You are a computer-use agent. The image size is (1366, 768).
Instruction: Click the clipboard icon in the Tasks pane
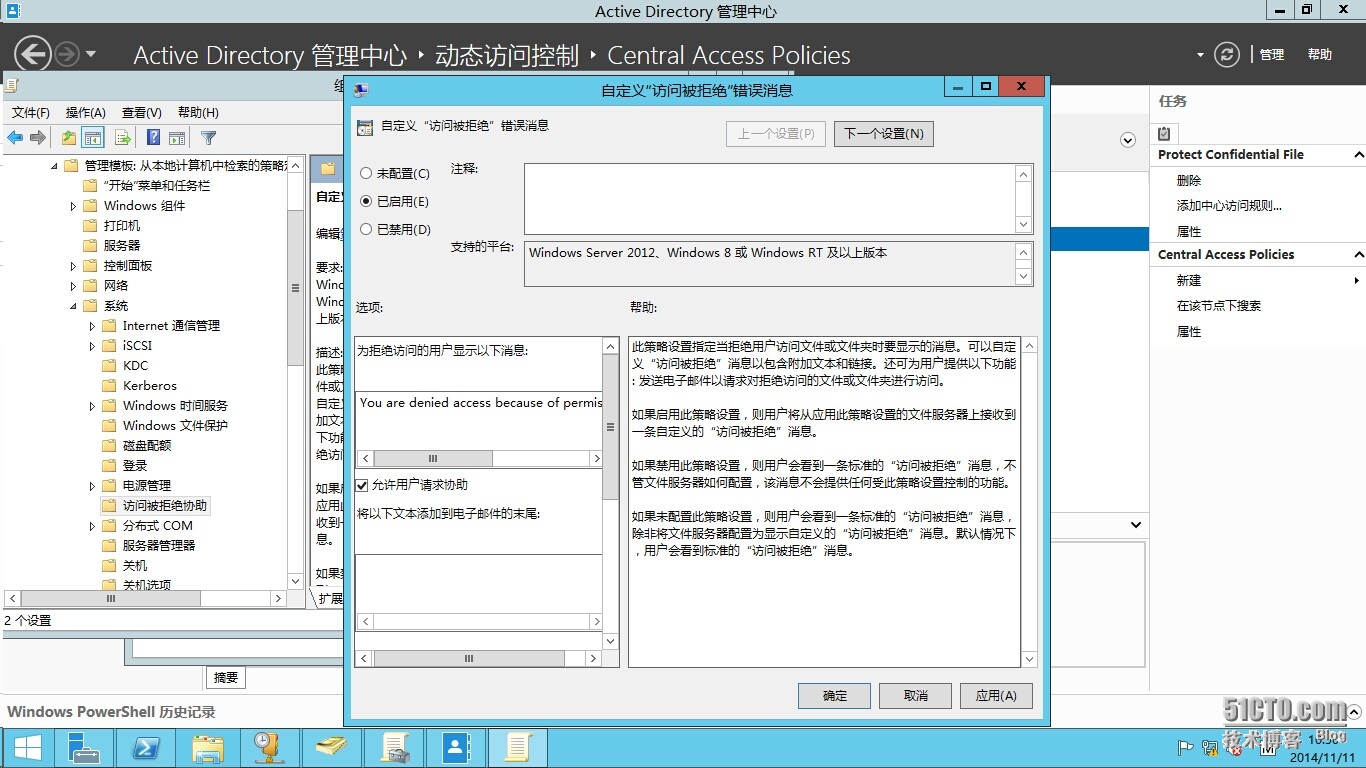click(x=1164, y=133)
